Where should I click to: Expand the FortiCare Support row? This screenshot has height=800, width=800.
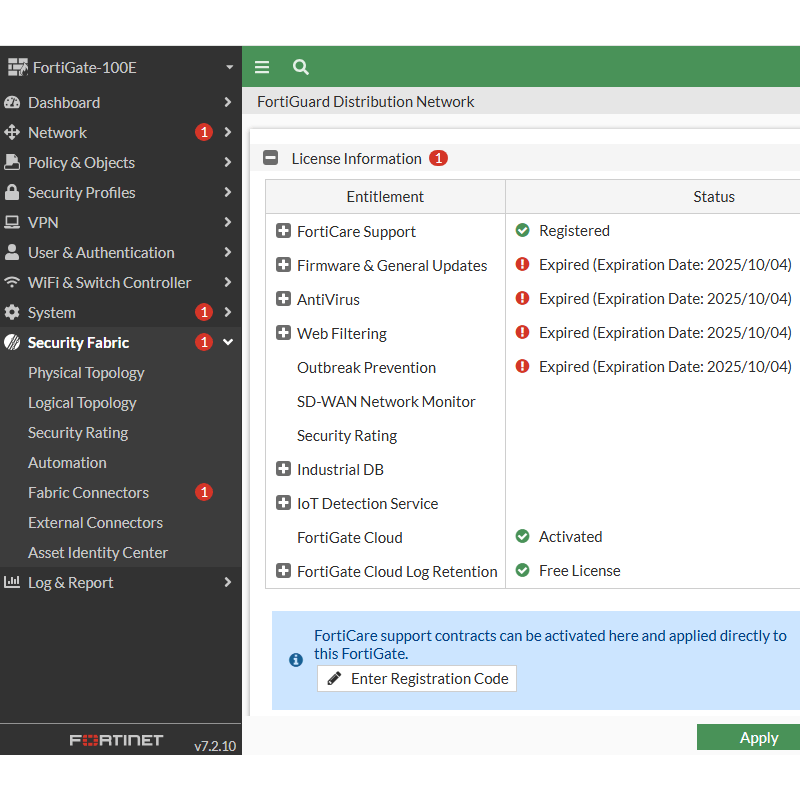pyautogui.click(x=283, y=231)
